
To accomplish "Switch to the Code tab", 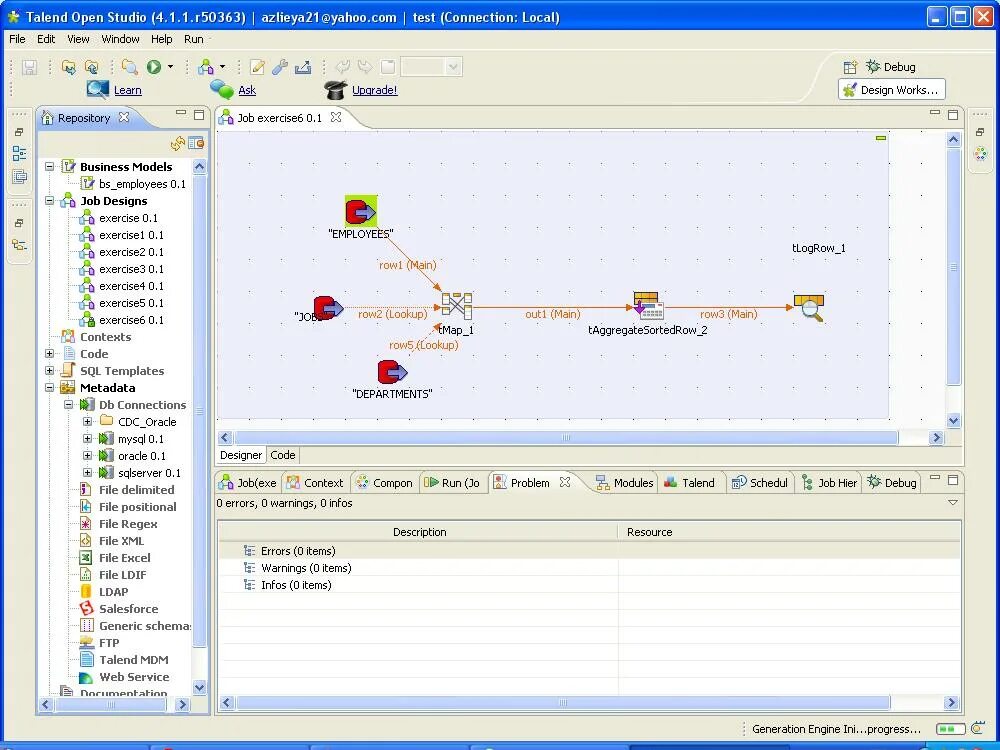I will [x=283, y=455].
